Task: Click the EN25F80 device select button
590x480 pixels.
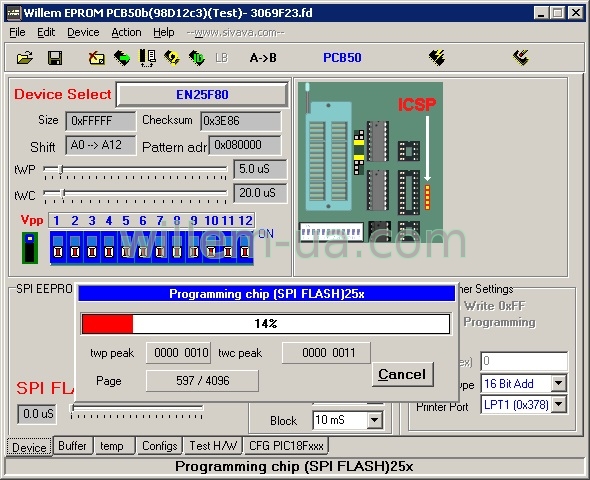Action: coord(202,94)
